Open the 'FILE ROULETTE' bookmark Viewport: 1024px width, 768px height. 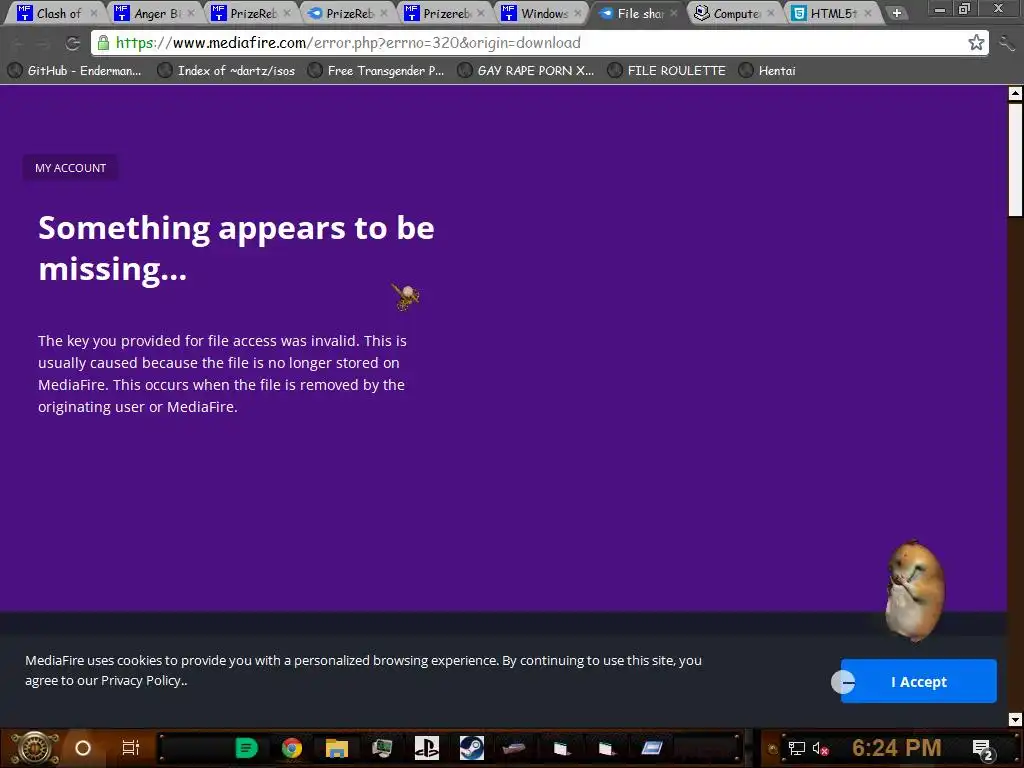[667, 71]
